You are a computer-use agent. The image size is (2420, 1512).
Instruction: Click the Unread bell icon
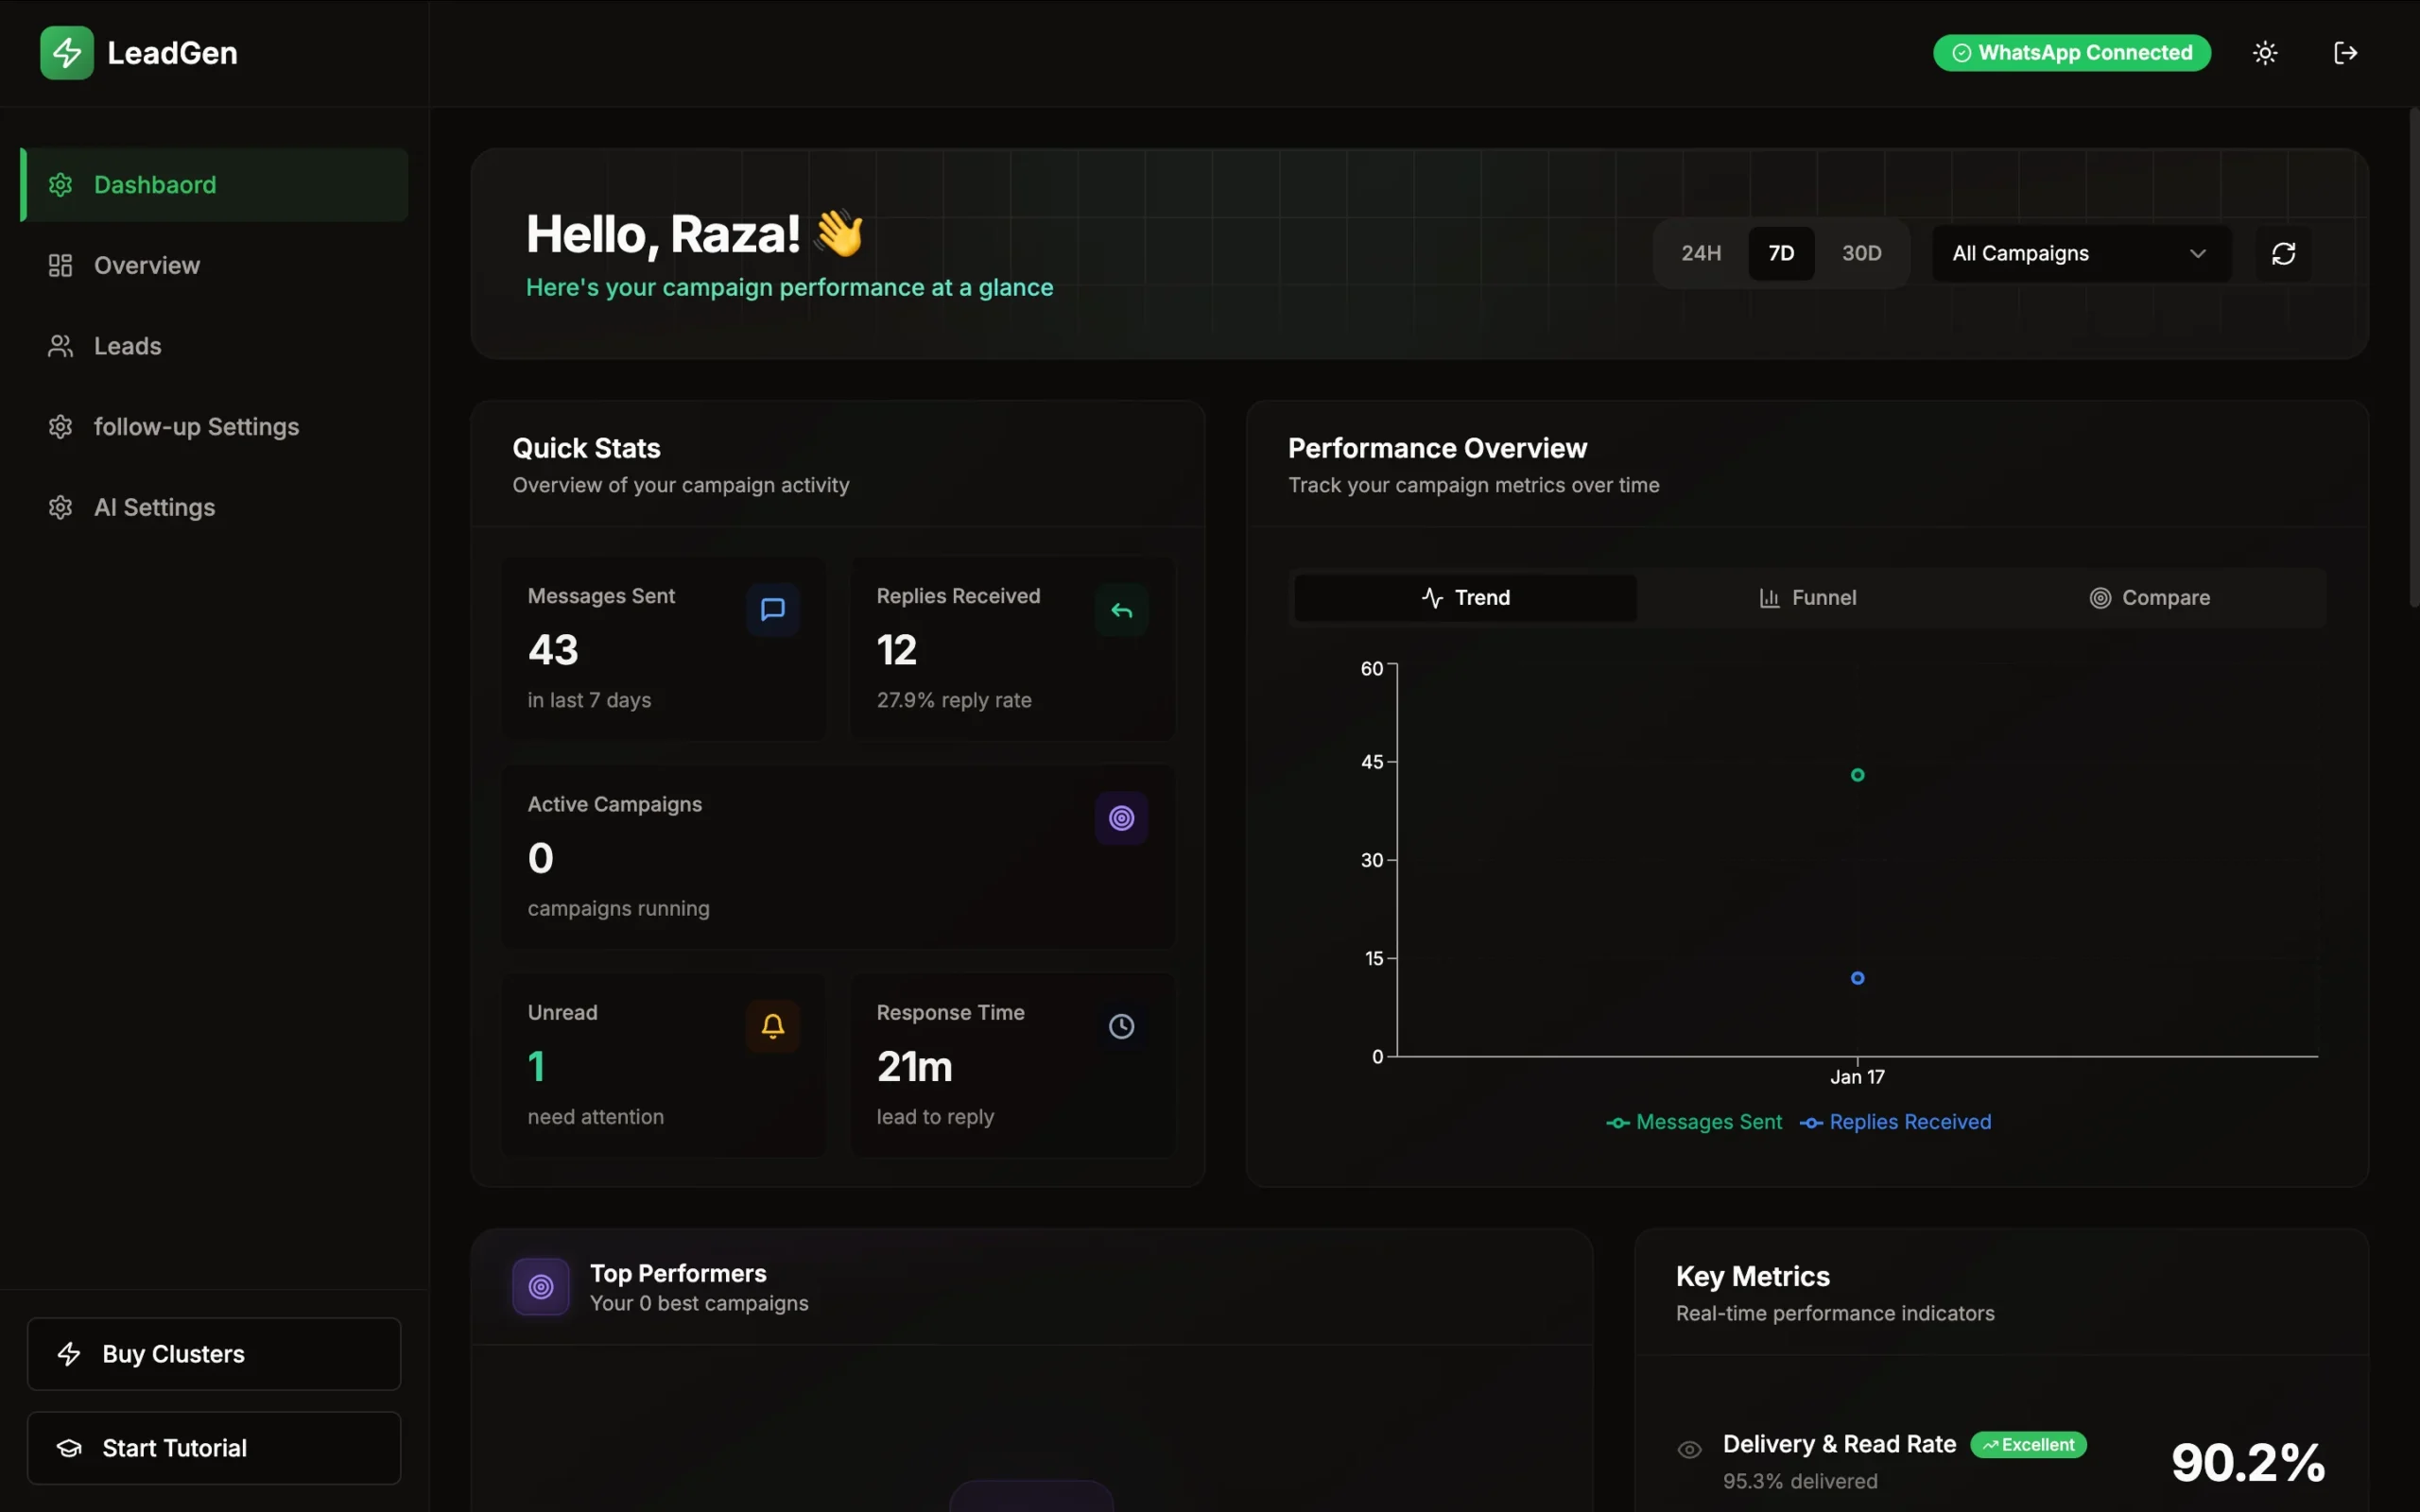(772, 1026)
